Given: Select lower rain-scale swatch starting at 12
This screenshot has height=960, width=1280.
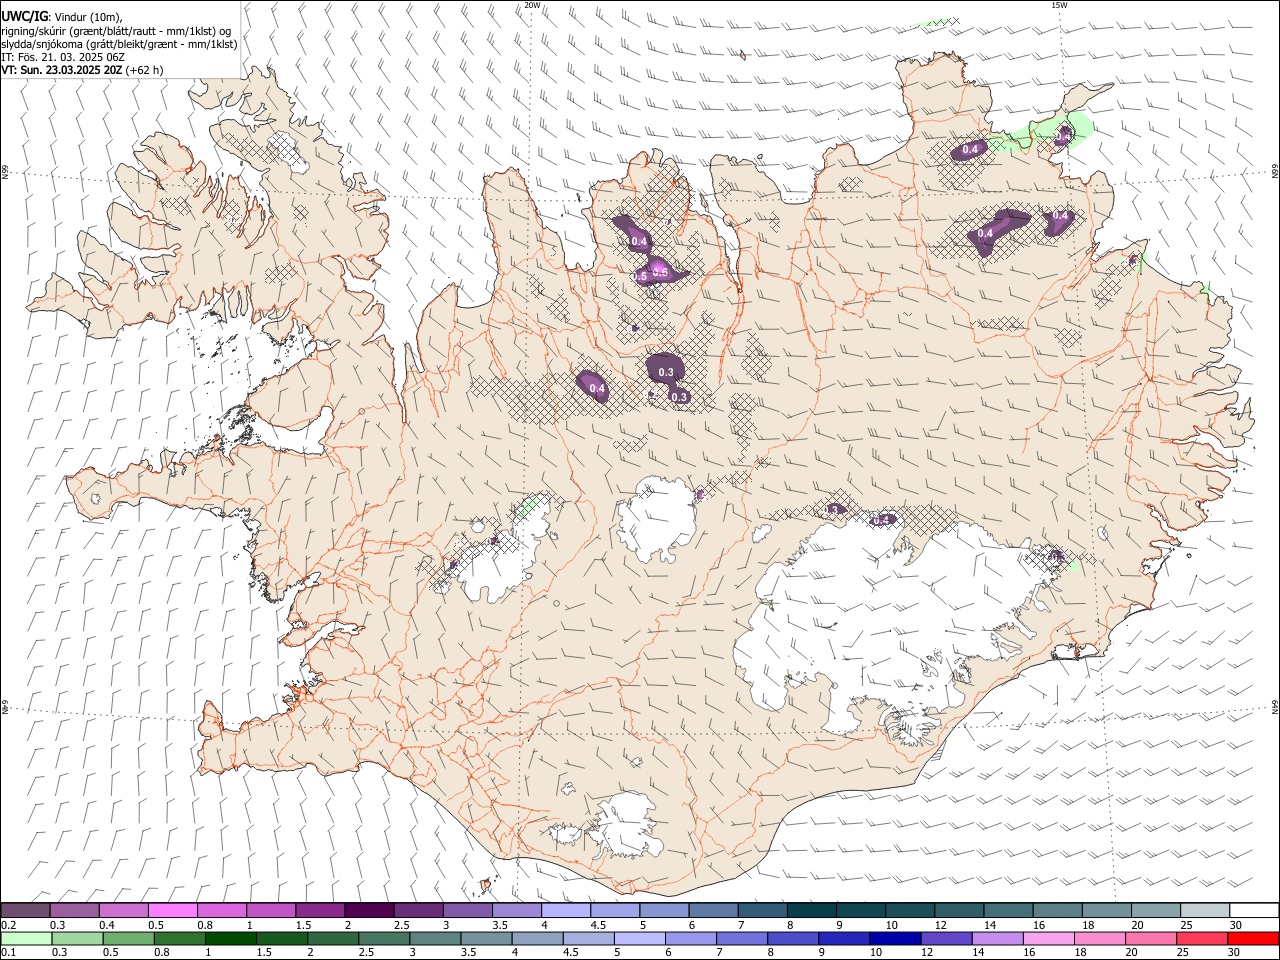Looking at the screenshot, I should (945, 939).
